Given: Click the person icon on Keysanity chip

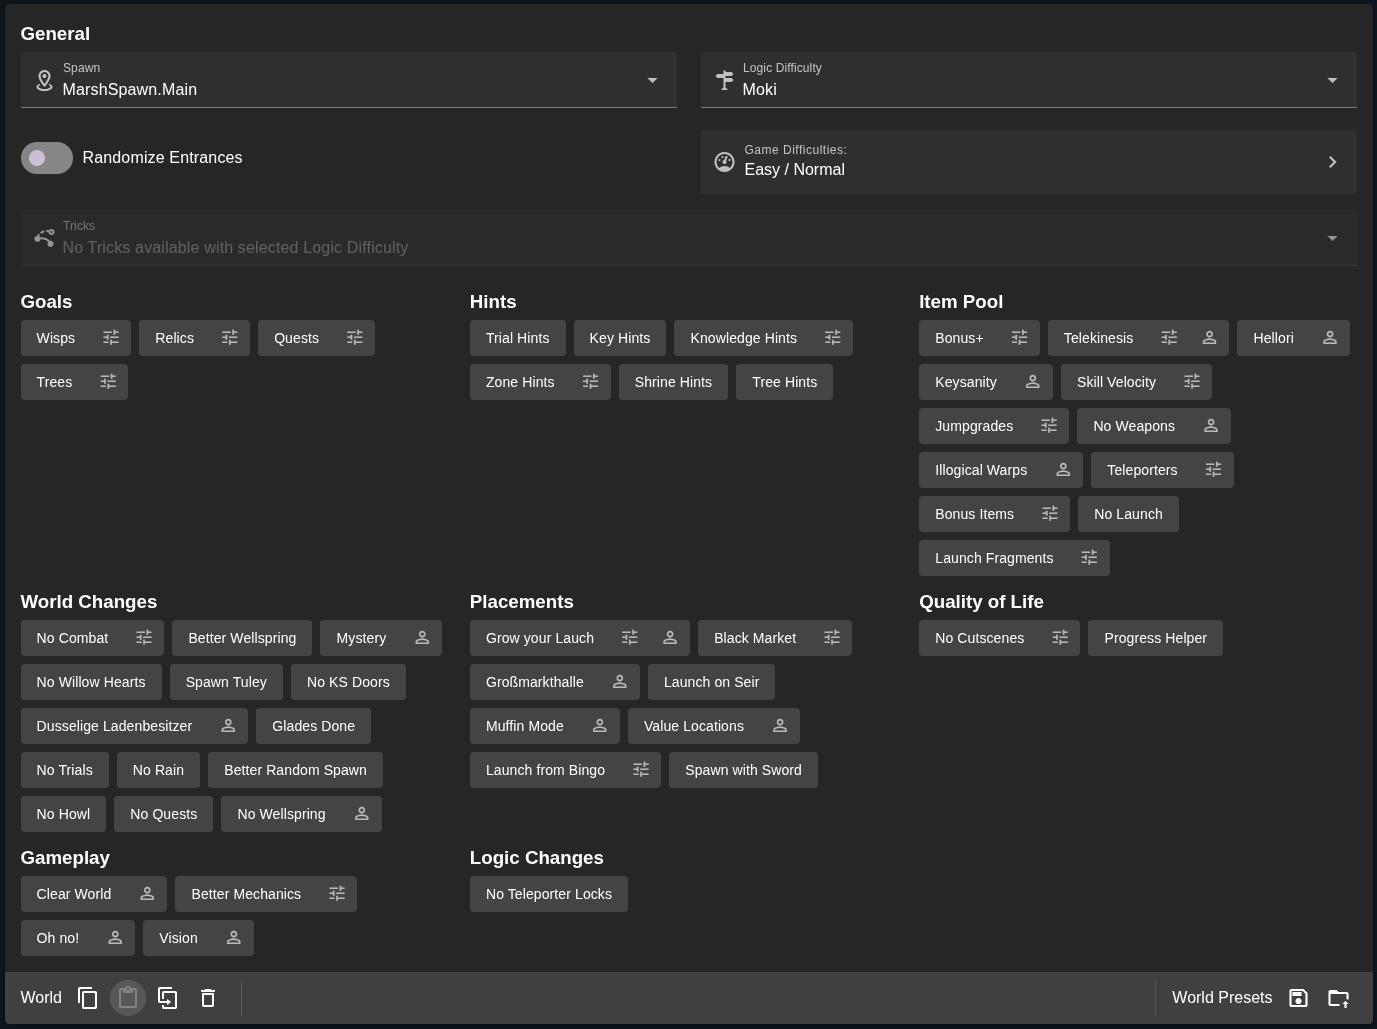Looking at the screenshot, I should click(x=1033, y=382).
